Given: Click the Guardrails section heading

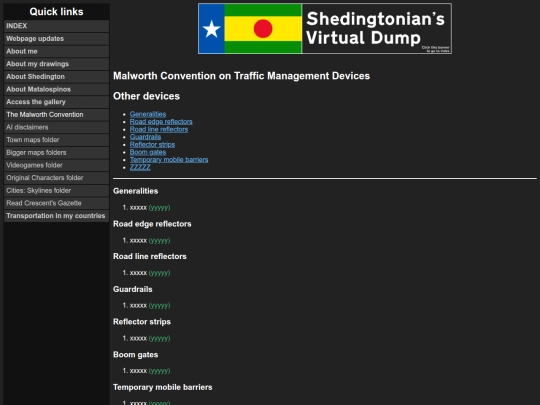Looking at the screenshot, I should click(x=133, y=289).
